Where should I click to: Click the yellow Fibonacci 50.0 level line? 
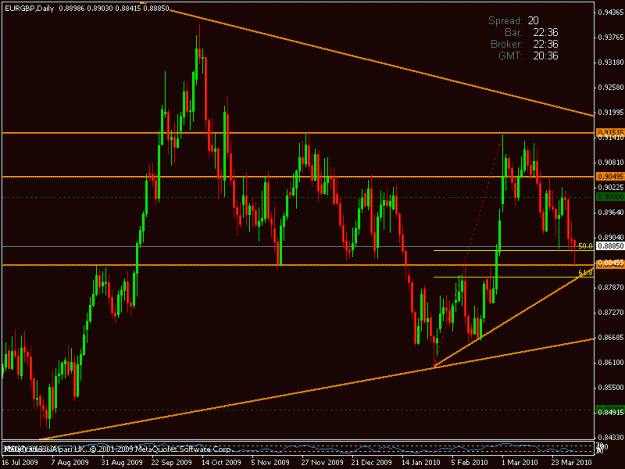(513, 251)
